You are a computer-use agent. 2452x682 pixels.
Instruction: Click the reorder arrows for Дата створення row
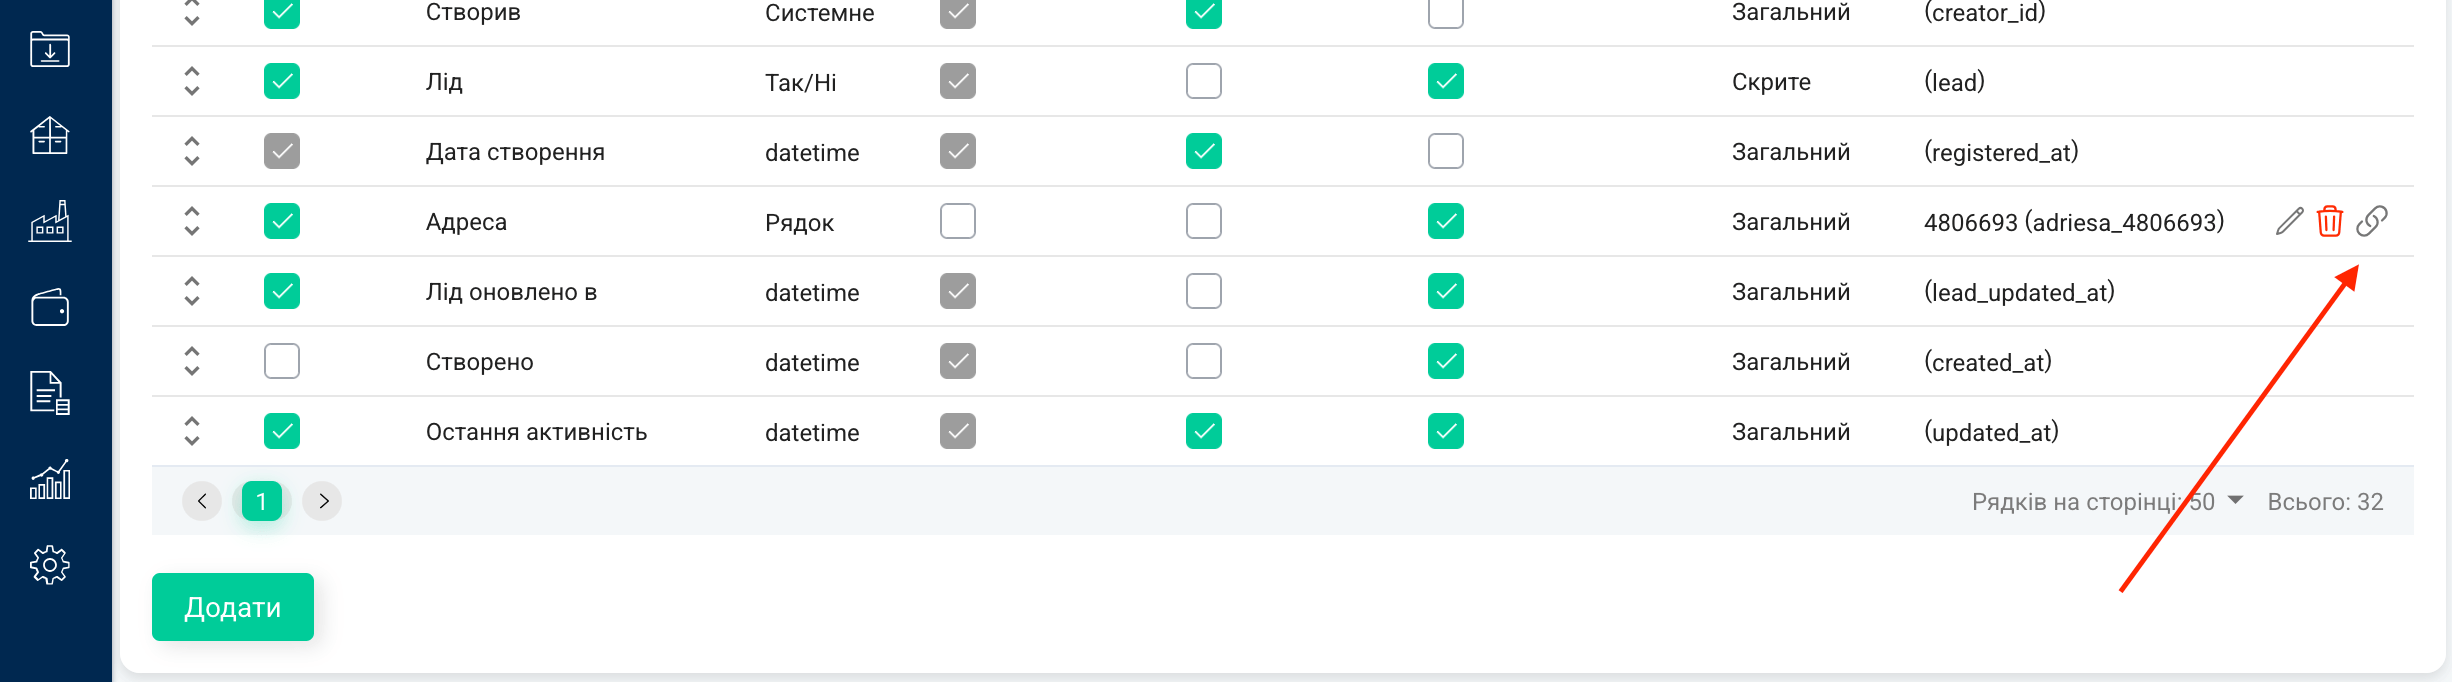(192, 151)
